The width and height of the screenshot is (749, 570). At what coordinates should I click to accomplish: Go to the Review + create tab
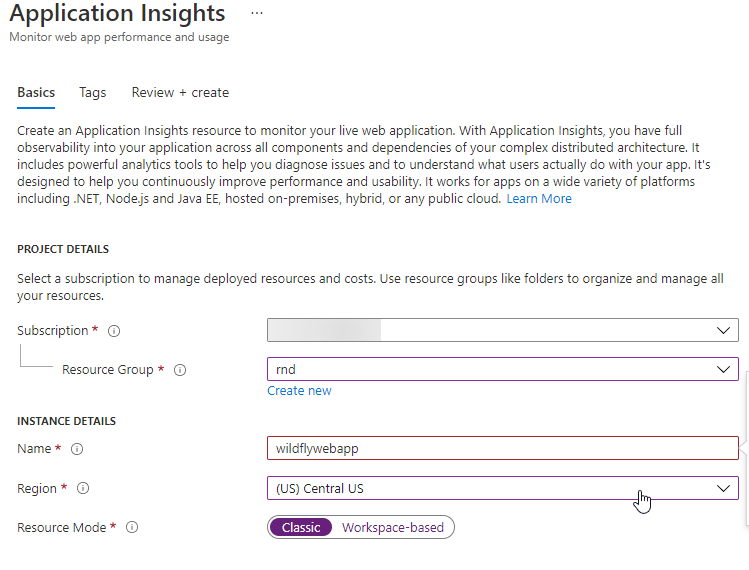(180, 92)
